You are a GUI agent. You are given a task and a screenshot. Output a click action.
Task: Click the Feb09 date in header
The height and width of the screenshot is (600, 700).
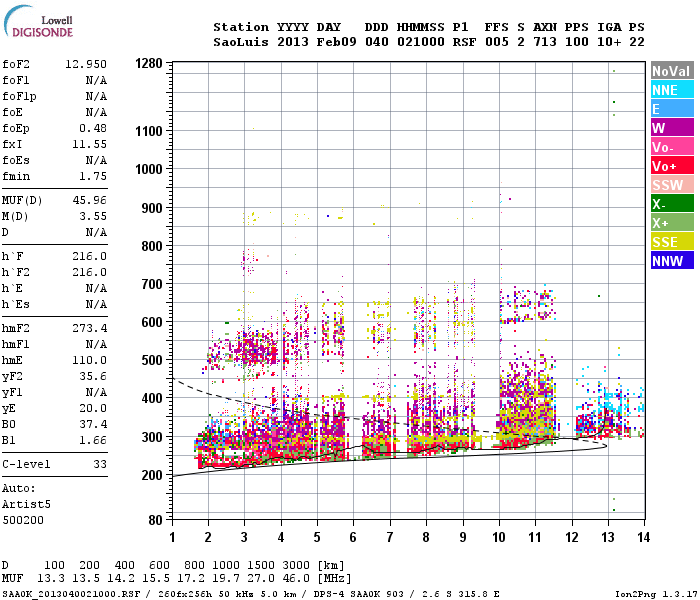coord(337,42)
